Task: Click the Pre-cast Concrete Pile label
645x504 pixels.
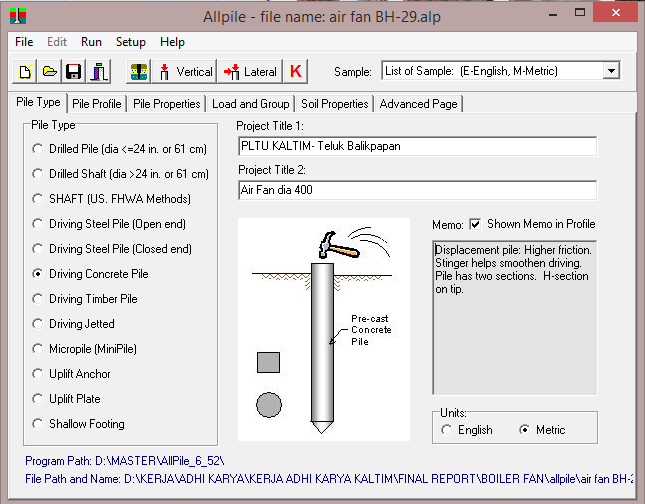Action: pyautogui.click(x=371, y=330)
